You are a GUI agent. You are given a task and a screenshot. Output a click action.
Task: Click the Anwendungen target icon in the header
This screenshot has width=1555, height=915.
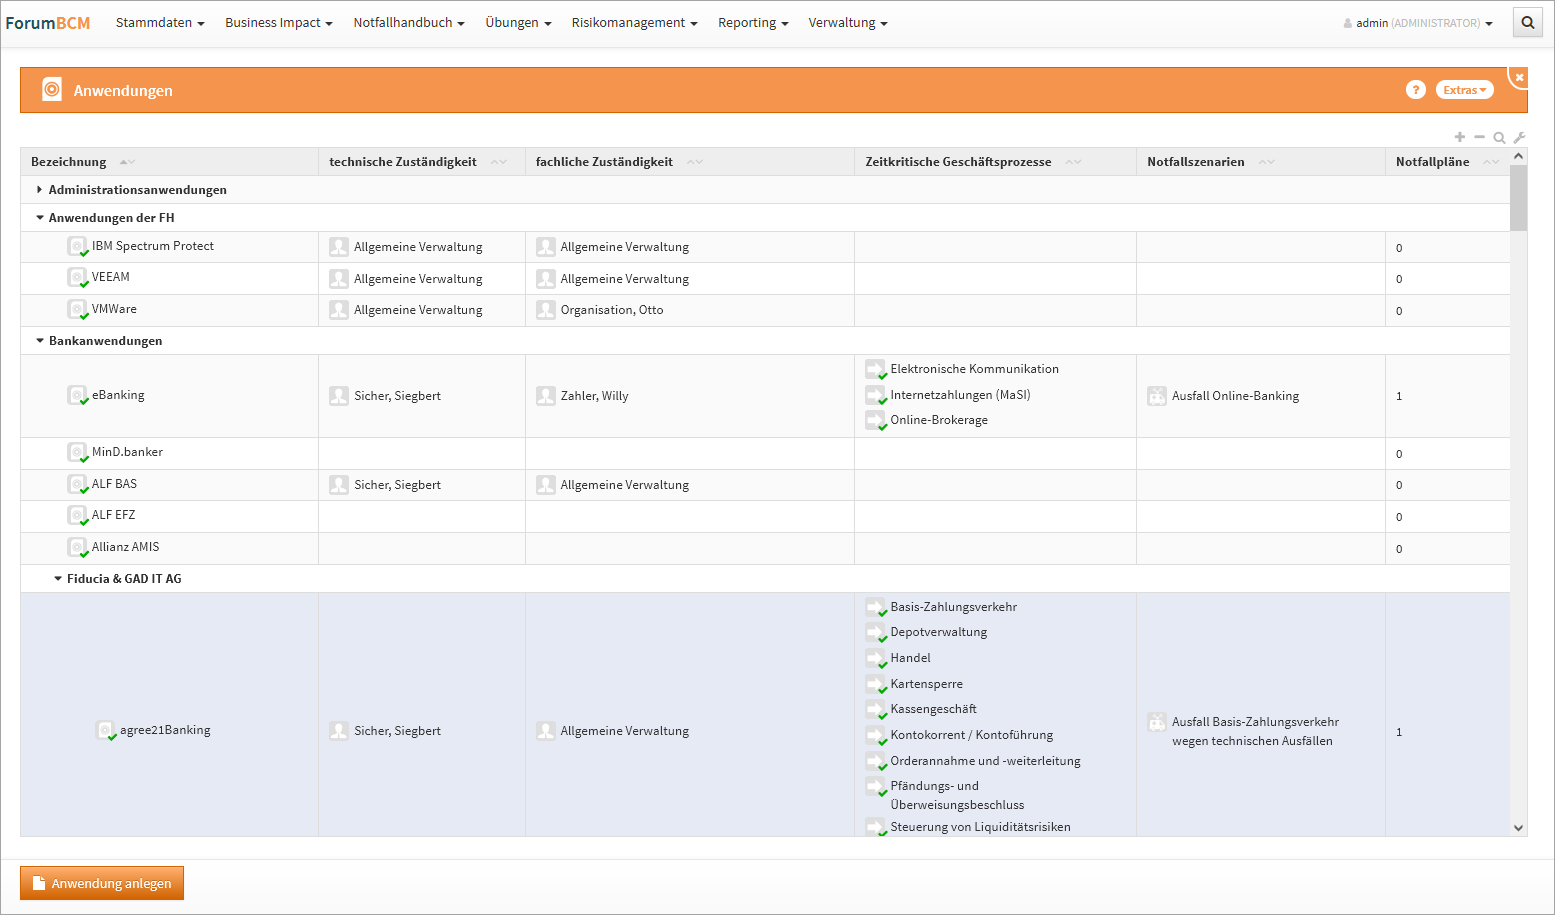coord(52,90)
